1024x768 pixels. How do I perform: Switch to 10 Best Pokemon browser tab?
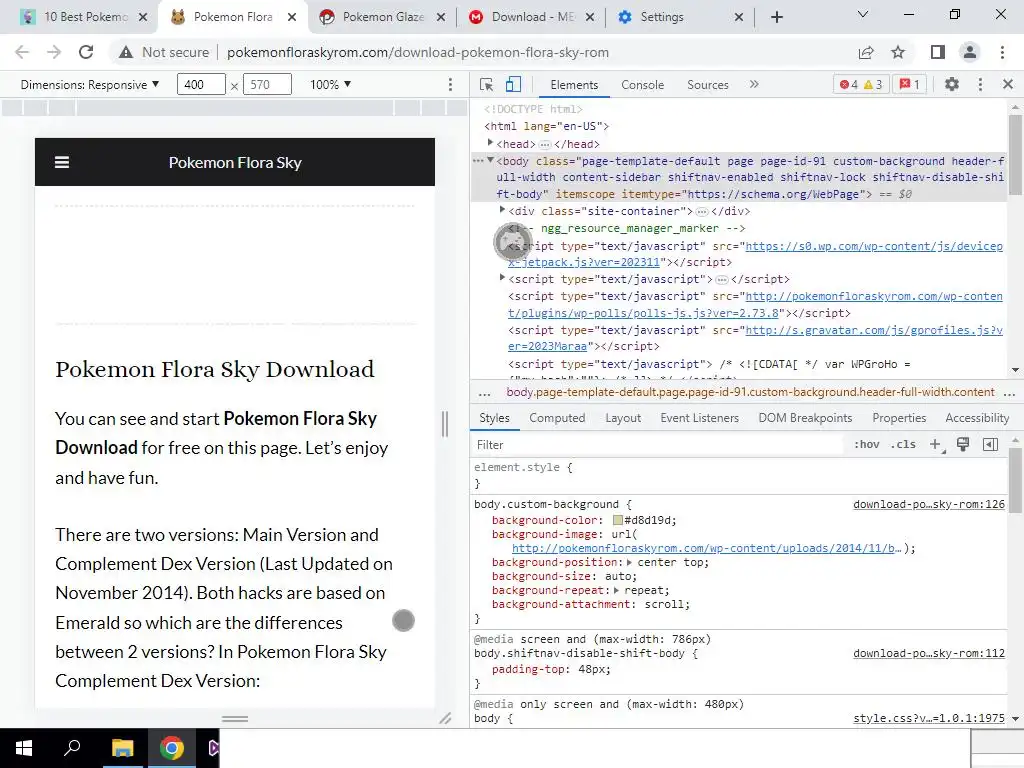click(x=86, y=17)
